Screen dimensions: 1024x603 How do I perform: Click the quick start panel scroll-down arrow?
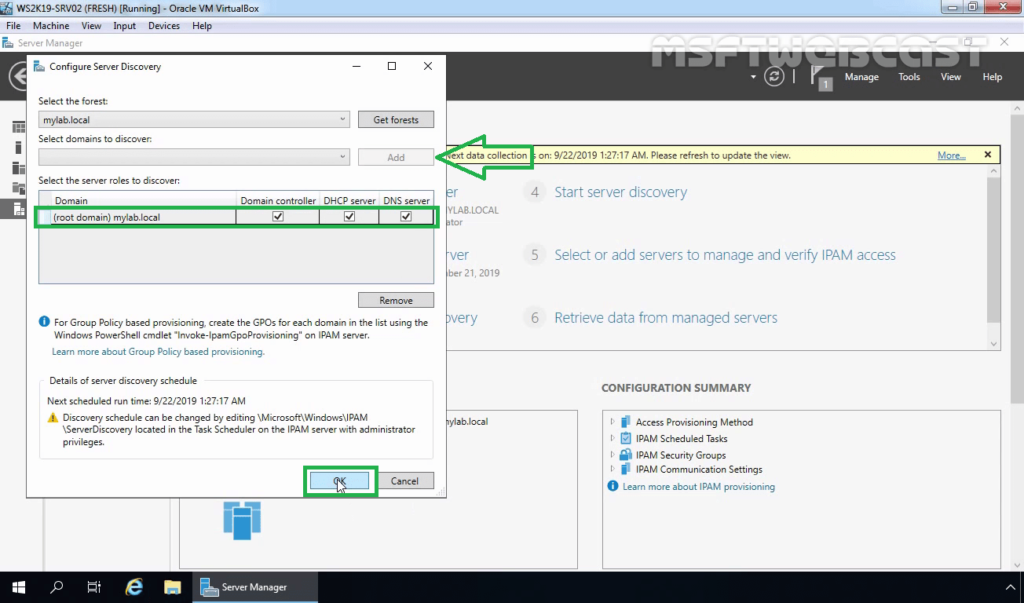(x=993, y=344)
